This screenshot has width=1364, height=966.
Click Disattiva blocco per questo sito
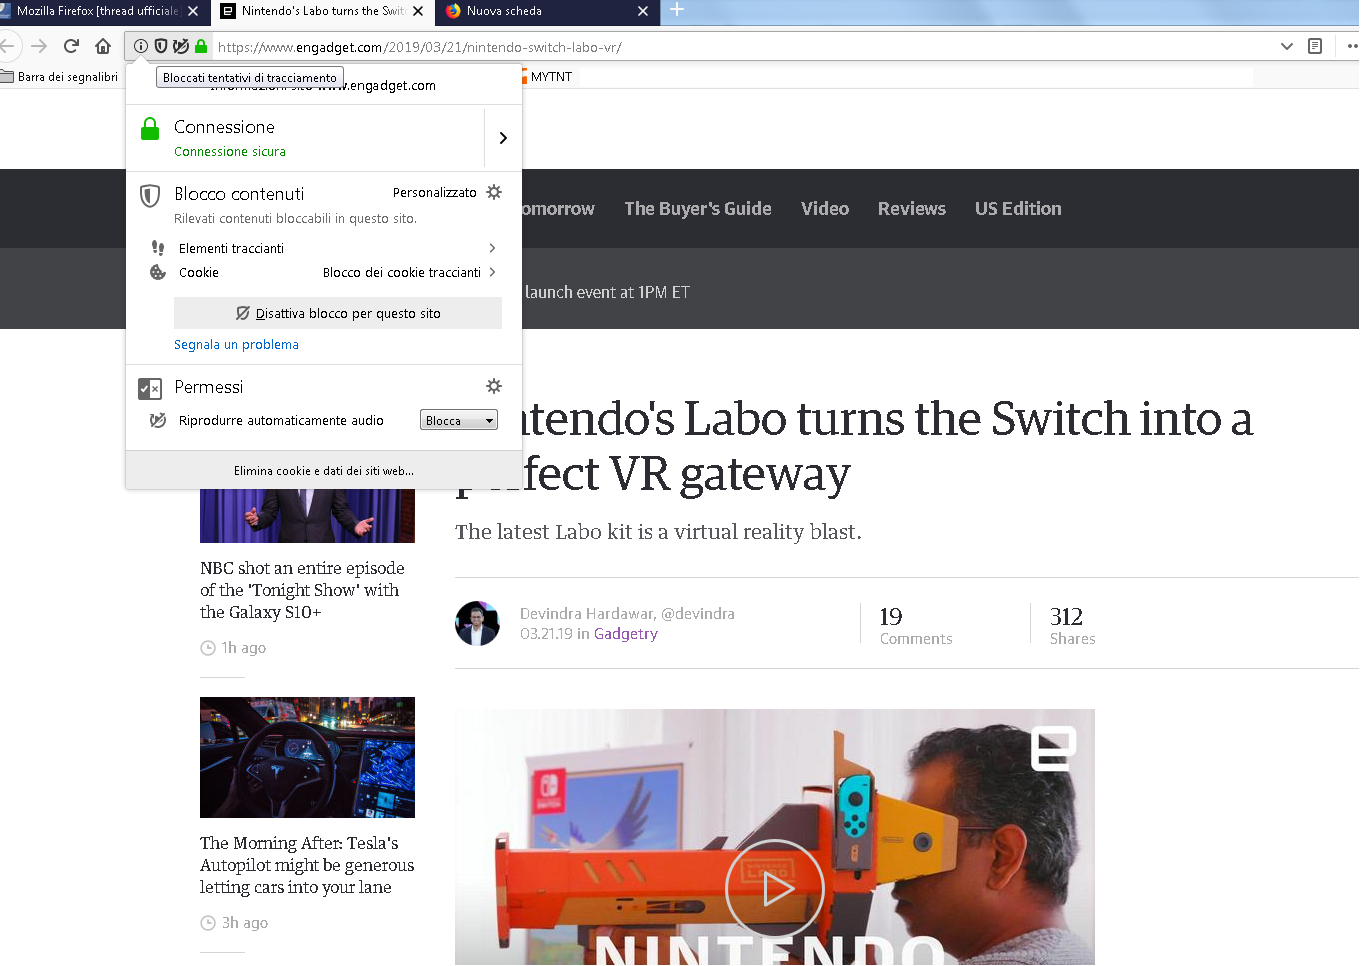338,313
